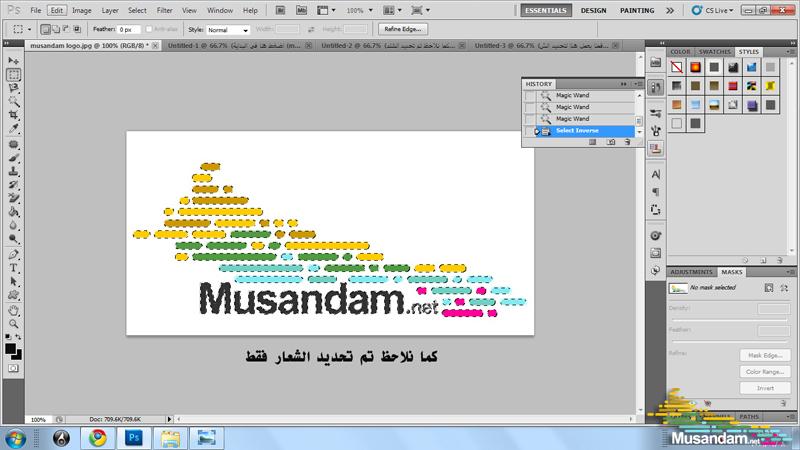Choose Add to Selection mode
This screenshot has width=800, height=450.
56,30
